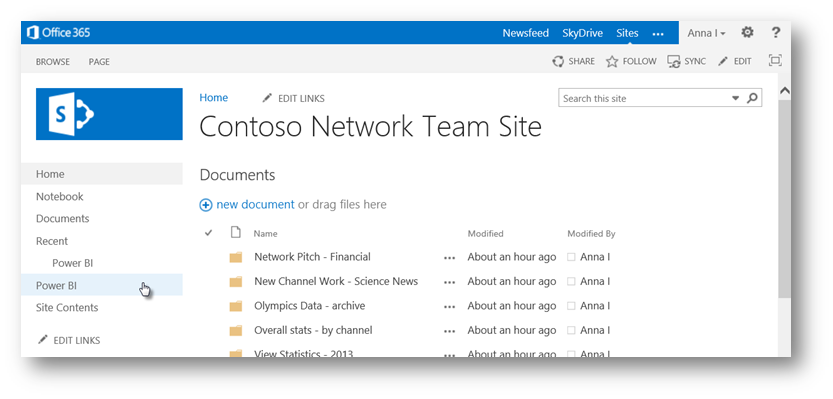The height and width of the screenshot is (399, 833).
Task: Click the SharePoint site logo
Action: (109, 114)
